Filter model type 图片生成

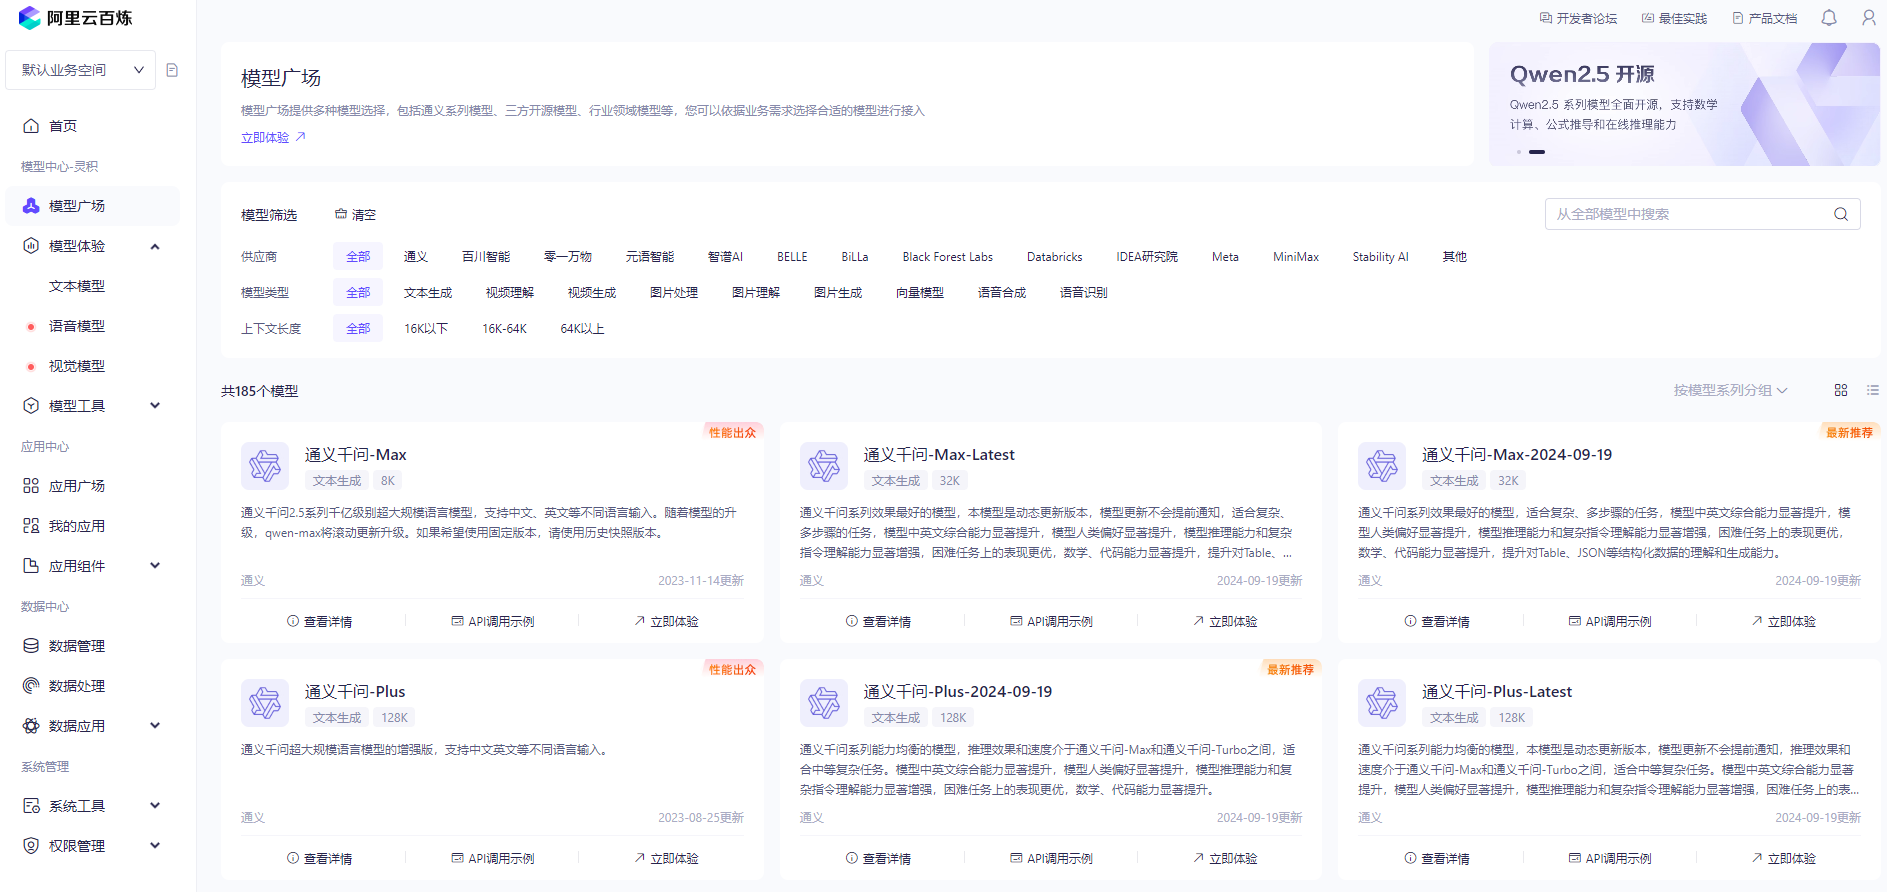click(x=838, y=293)
